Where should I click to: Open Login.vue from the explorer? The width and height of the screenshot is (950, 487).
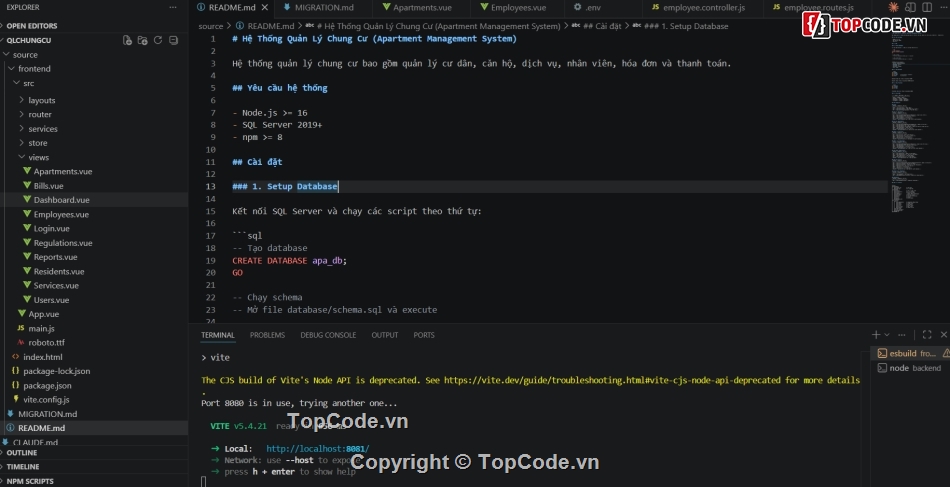[x=51, y=228]
